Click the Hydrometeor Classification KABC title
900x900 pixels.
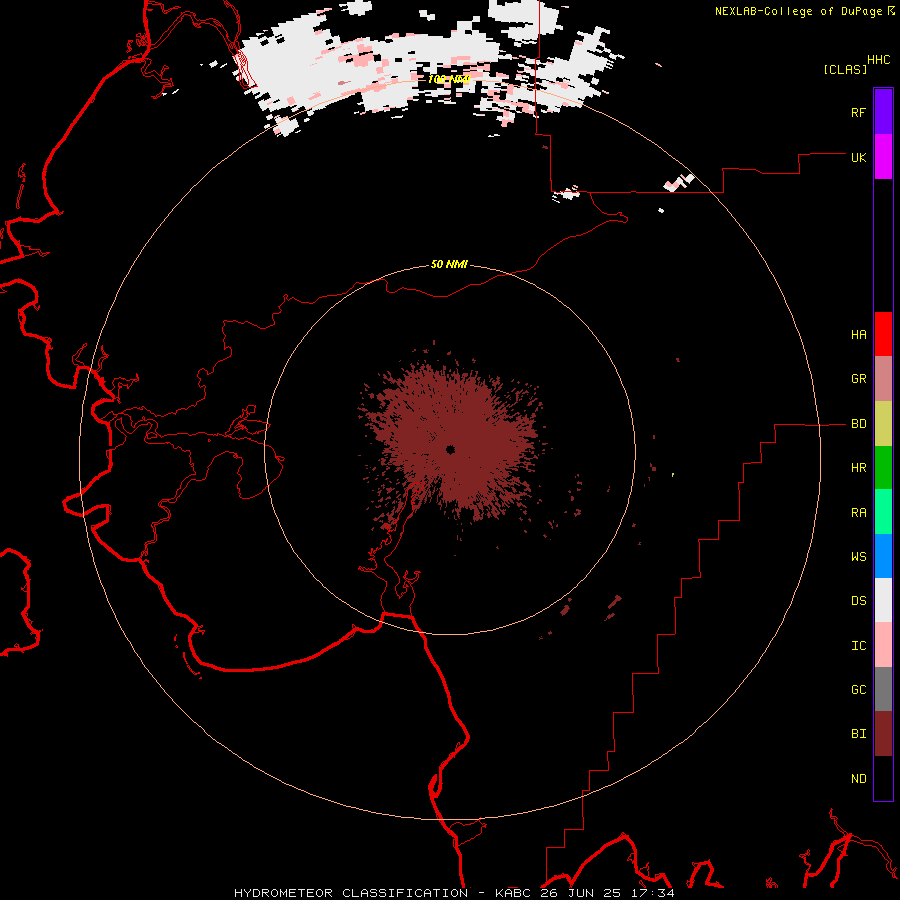coord(454,893)
